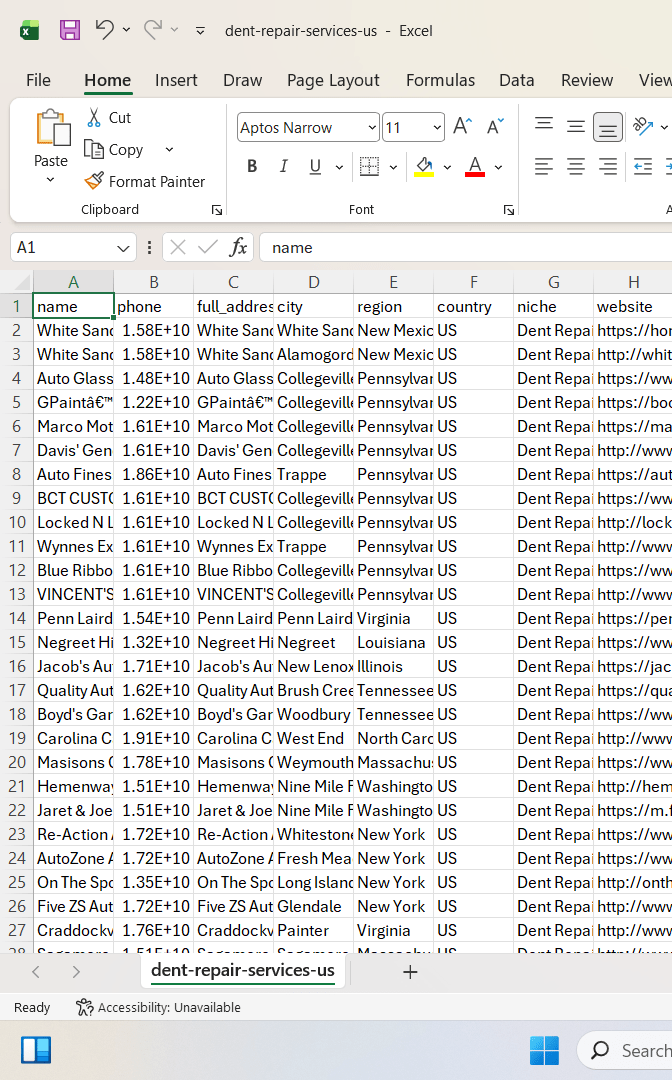Open Font settings dialog launcher

click(x=509, y=210)
